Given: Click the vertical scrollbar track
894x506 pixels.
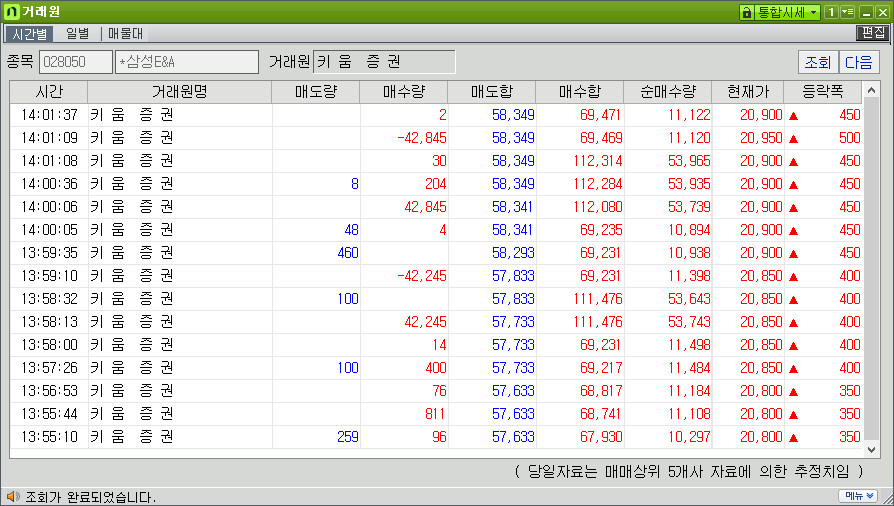Looking at the screenshot, I should click(x=871, y=268).
